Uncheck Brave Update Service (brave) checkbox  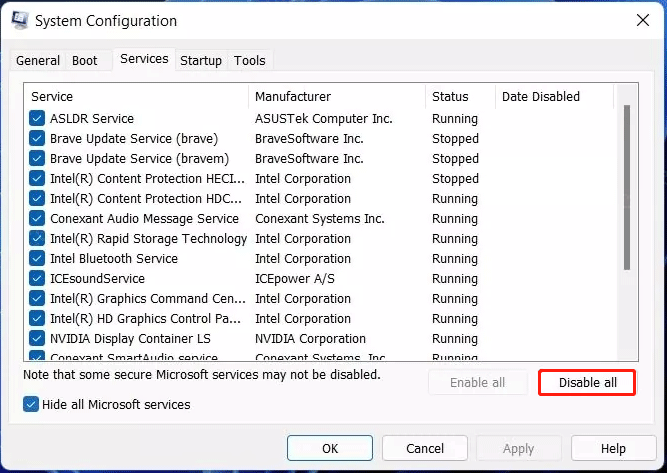click(37, 138)
